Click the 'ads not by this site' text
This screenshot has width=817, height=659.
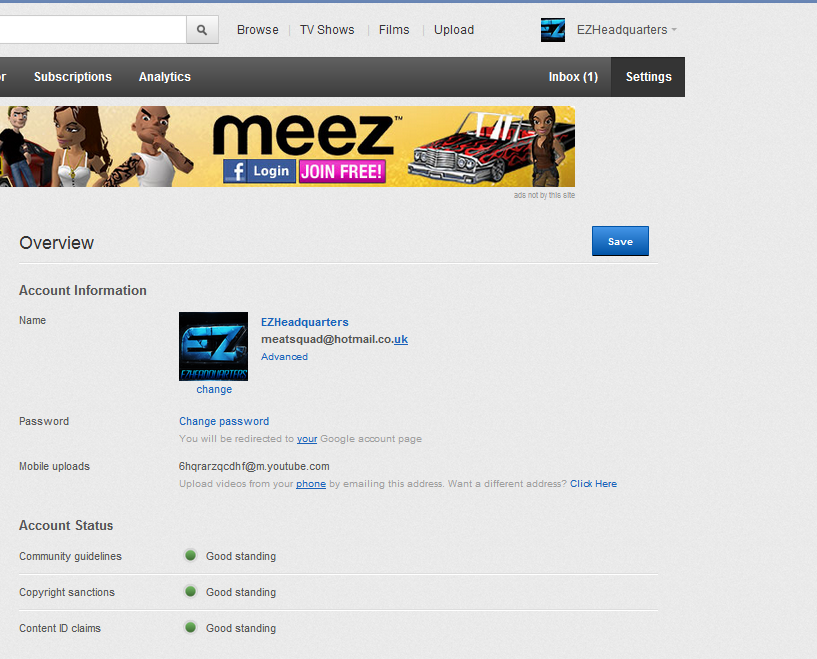tap(544, 195)
